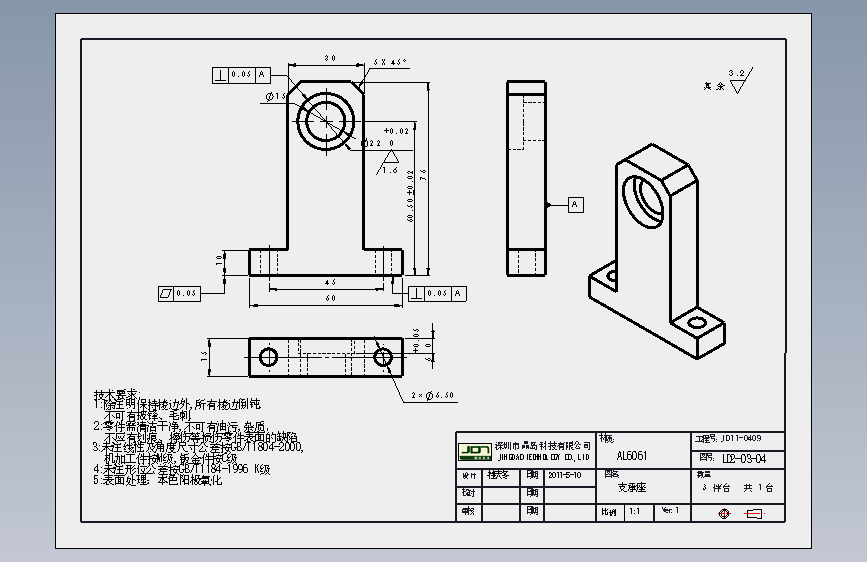Select the 技术要求 heading
This screenshot has height=562, width=867.
(117, 395)
